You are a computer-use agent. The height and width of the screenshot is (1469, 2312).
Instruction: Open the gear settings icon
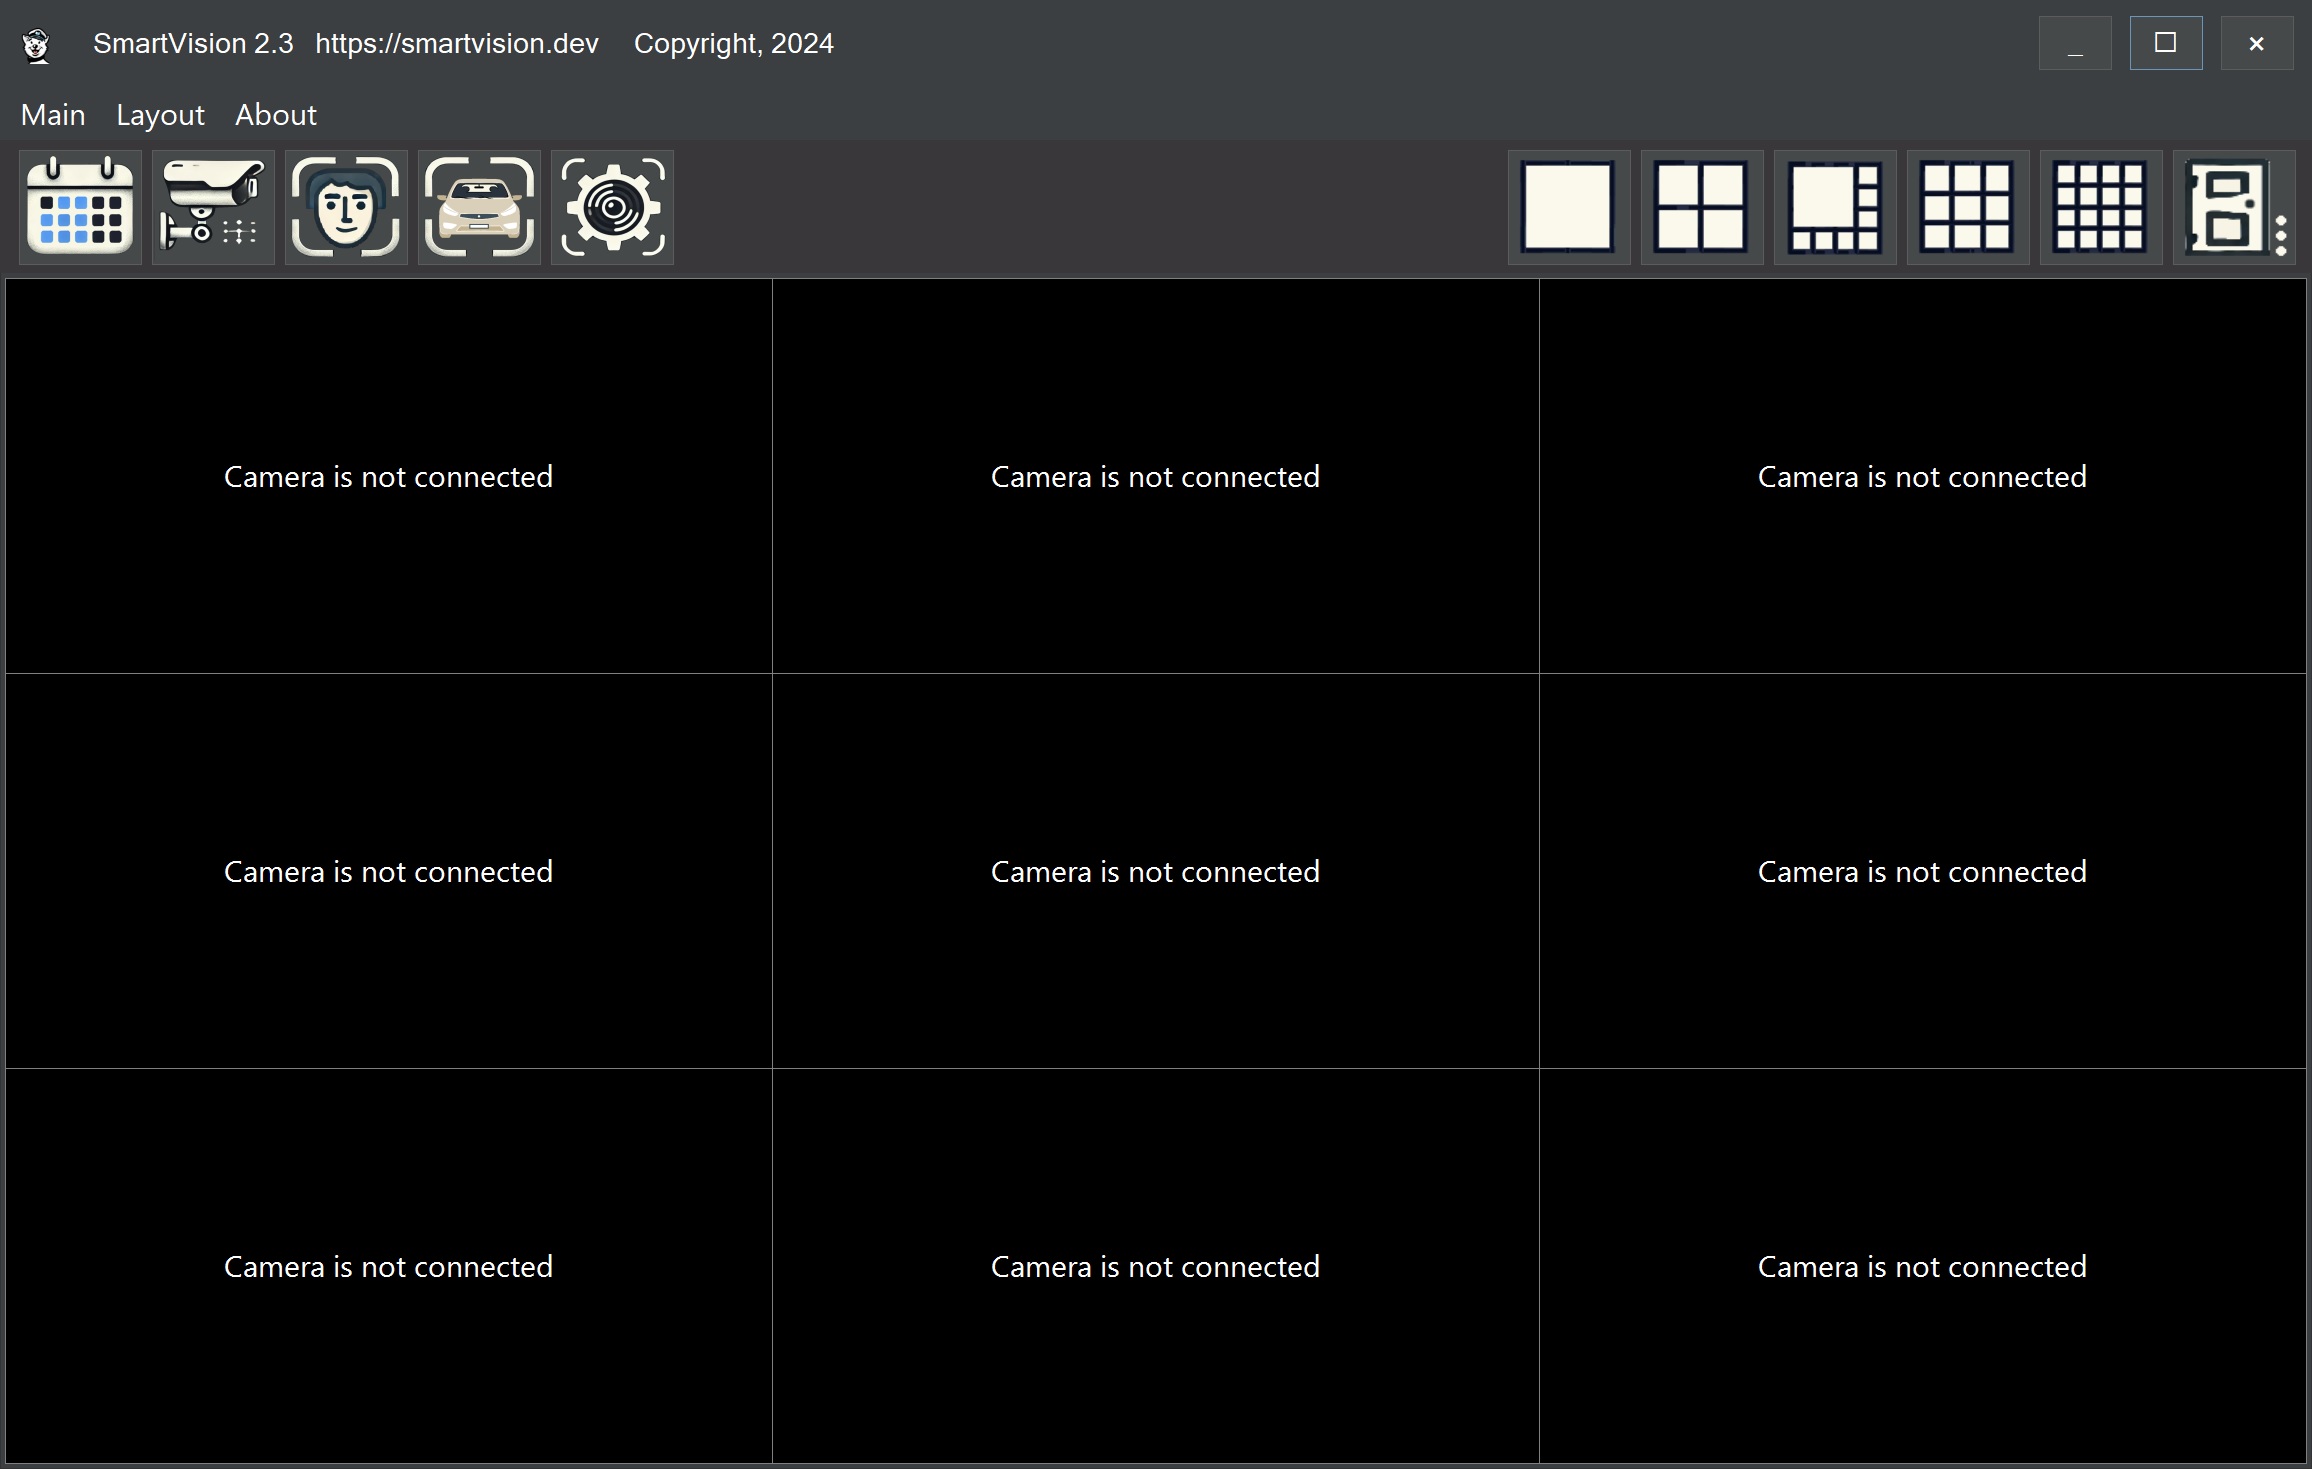point(612,207)
